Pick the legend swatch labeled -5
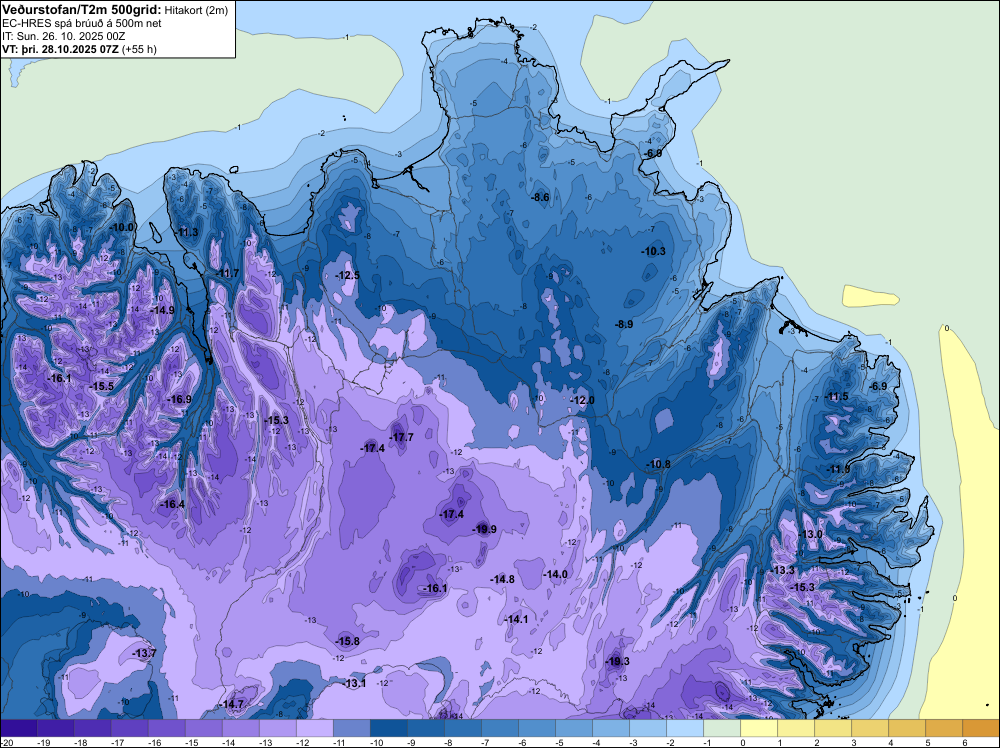1000x748 pixels. point(573,728)
